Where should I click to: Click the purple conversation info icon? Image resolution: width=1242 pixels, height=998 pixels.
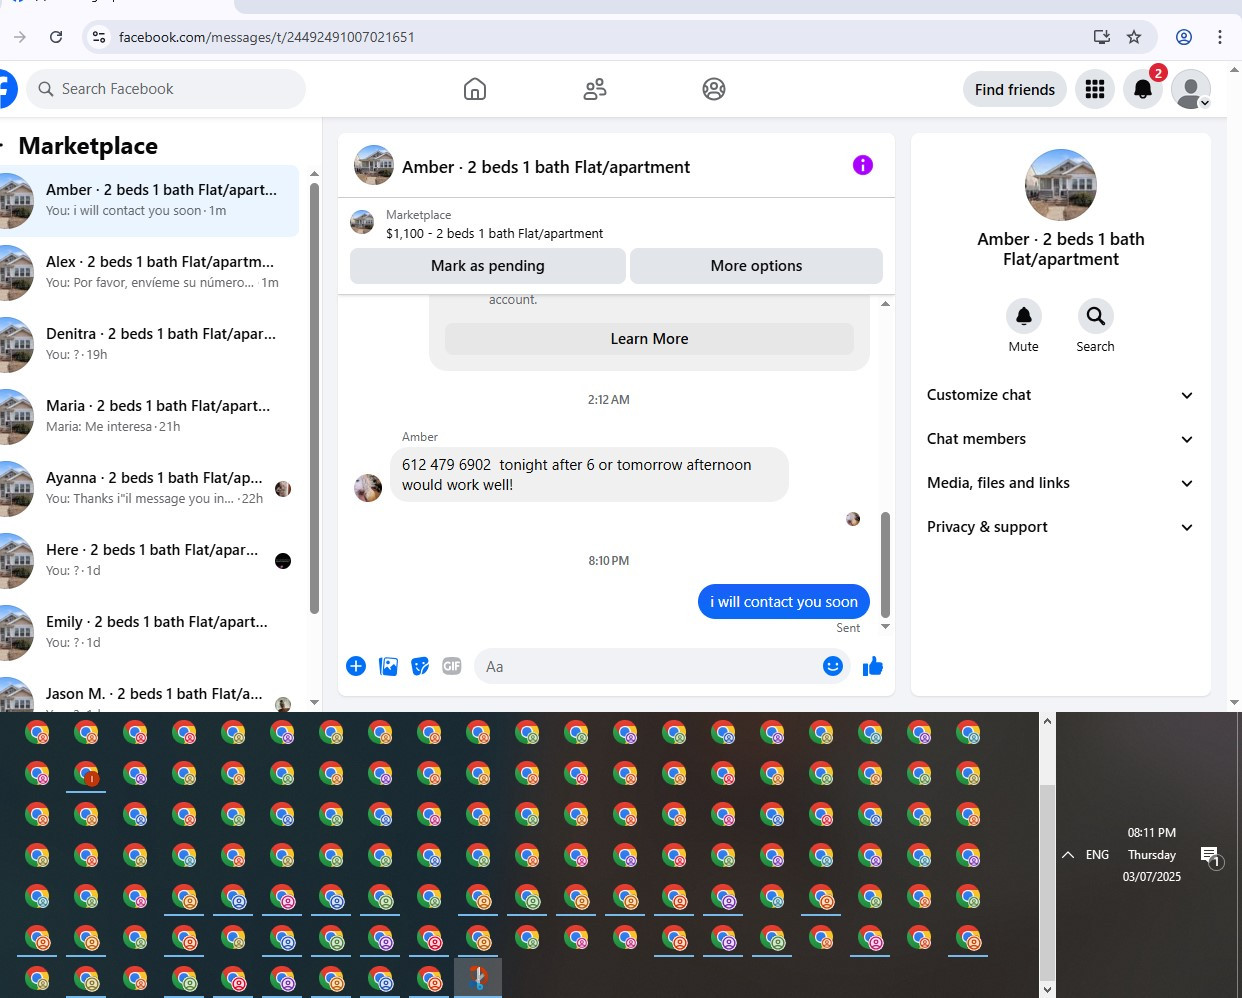863,165
